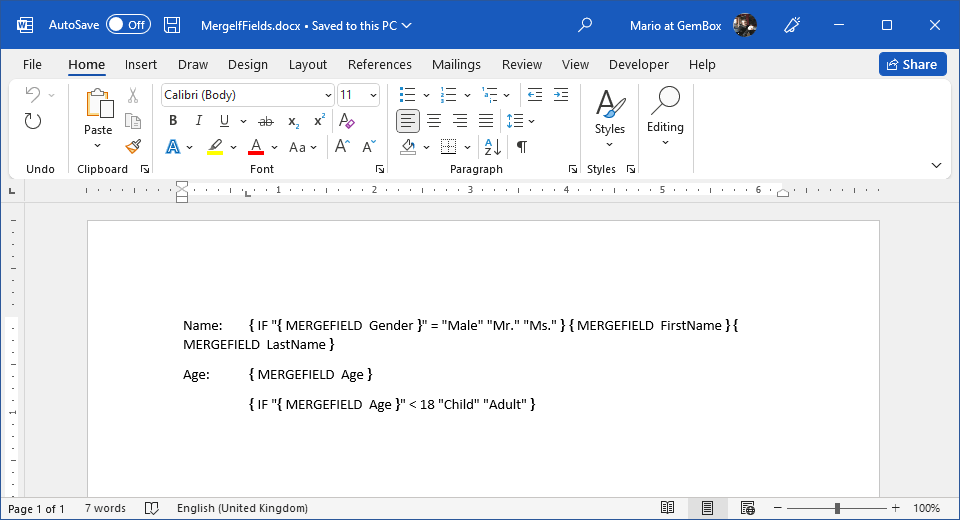
Task: Click the Format Painter icon
Action: click(133, 146)
